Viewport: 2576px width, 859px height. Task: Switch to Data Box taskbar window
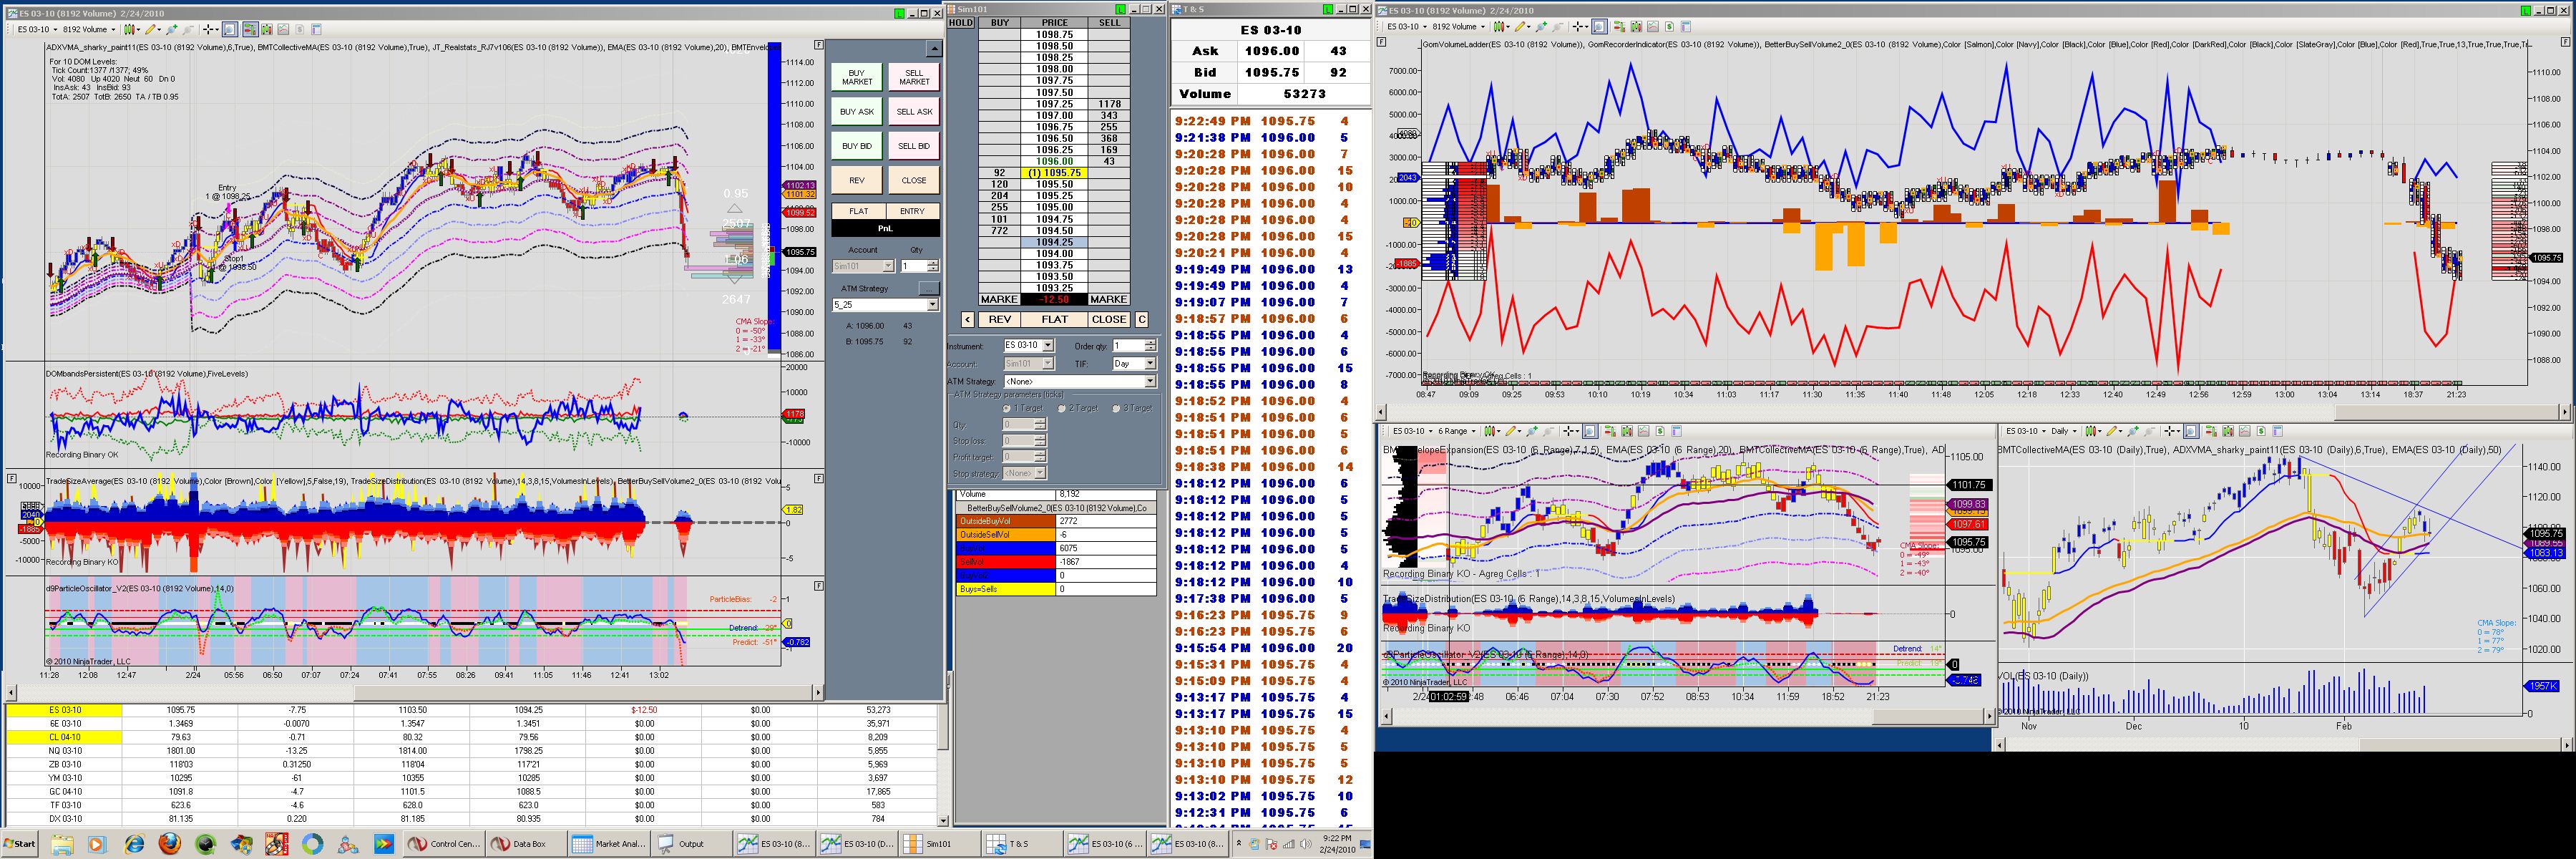point(526,844)
